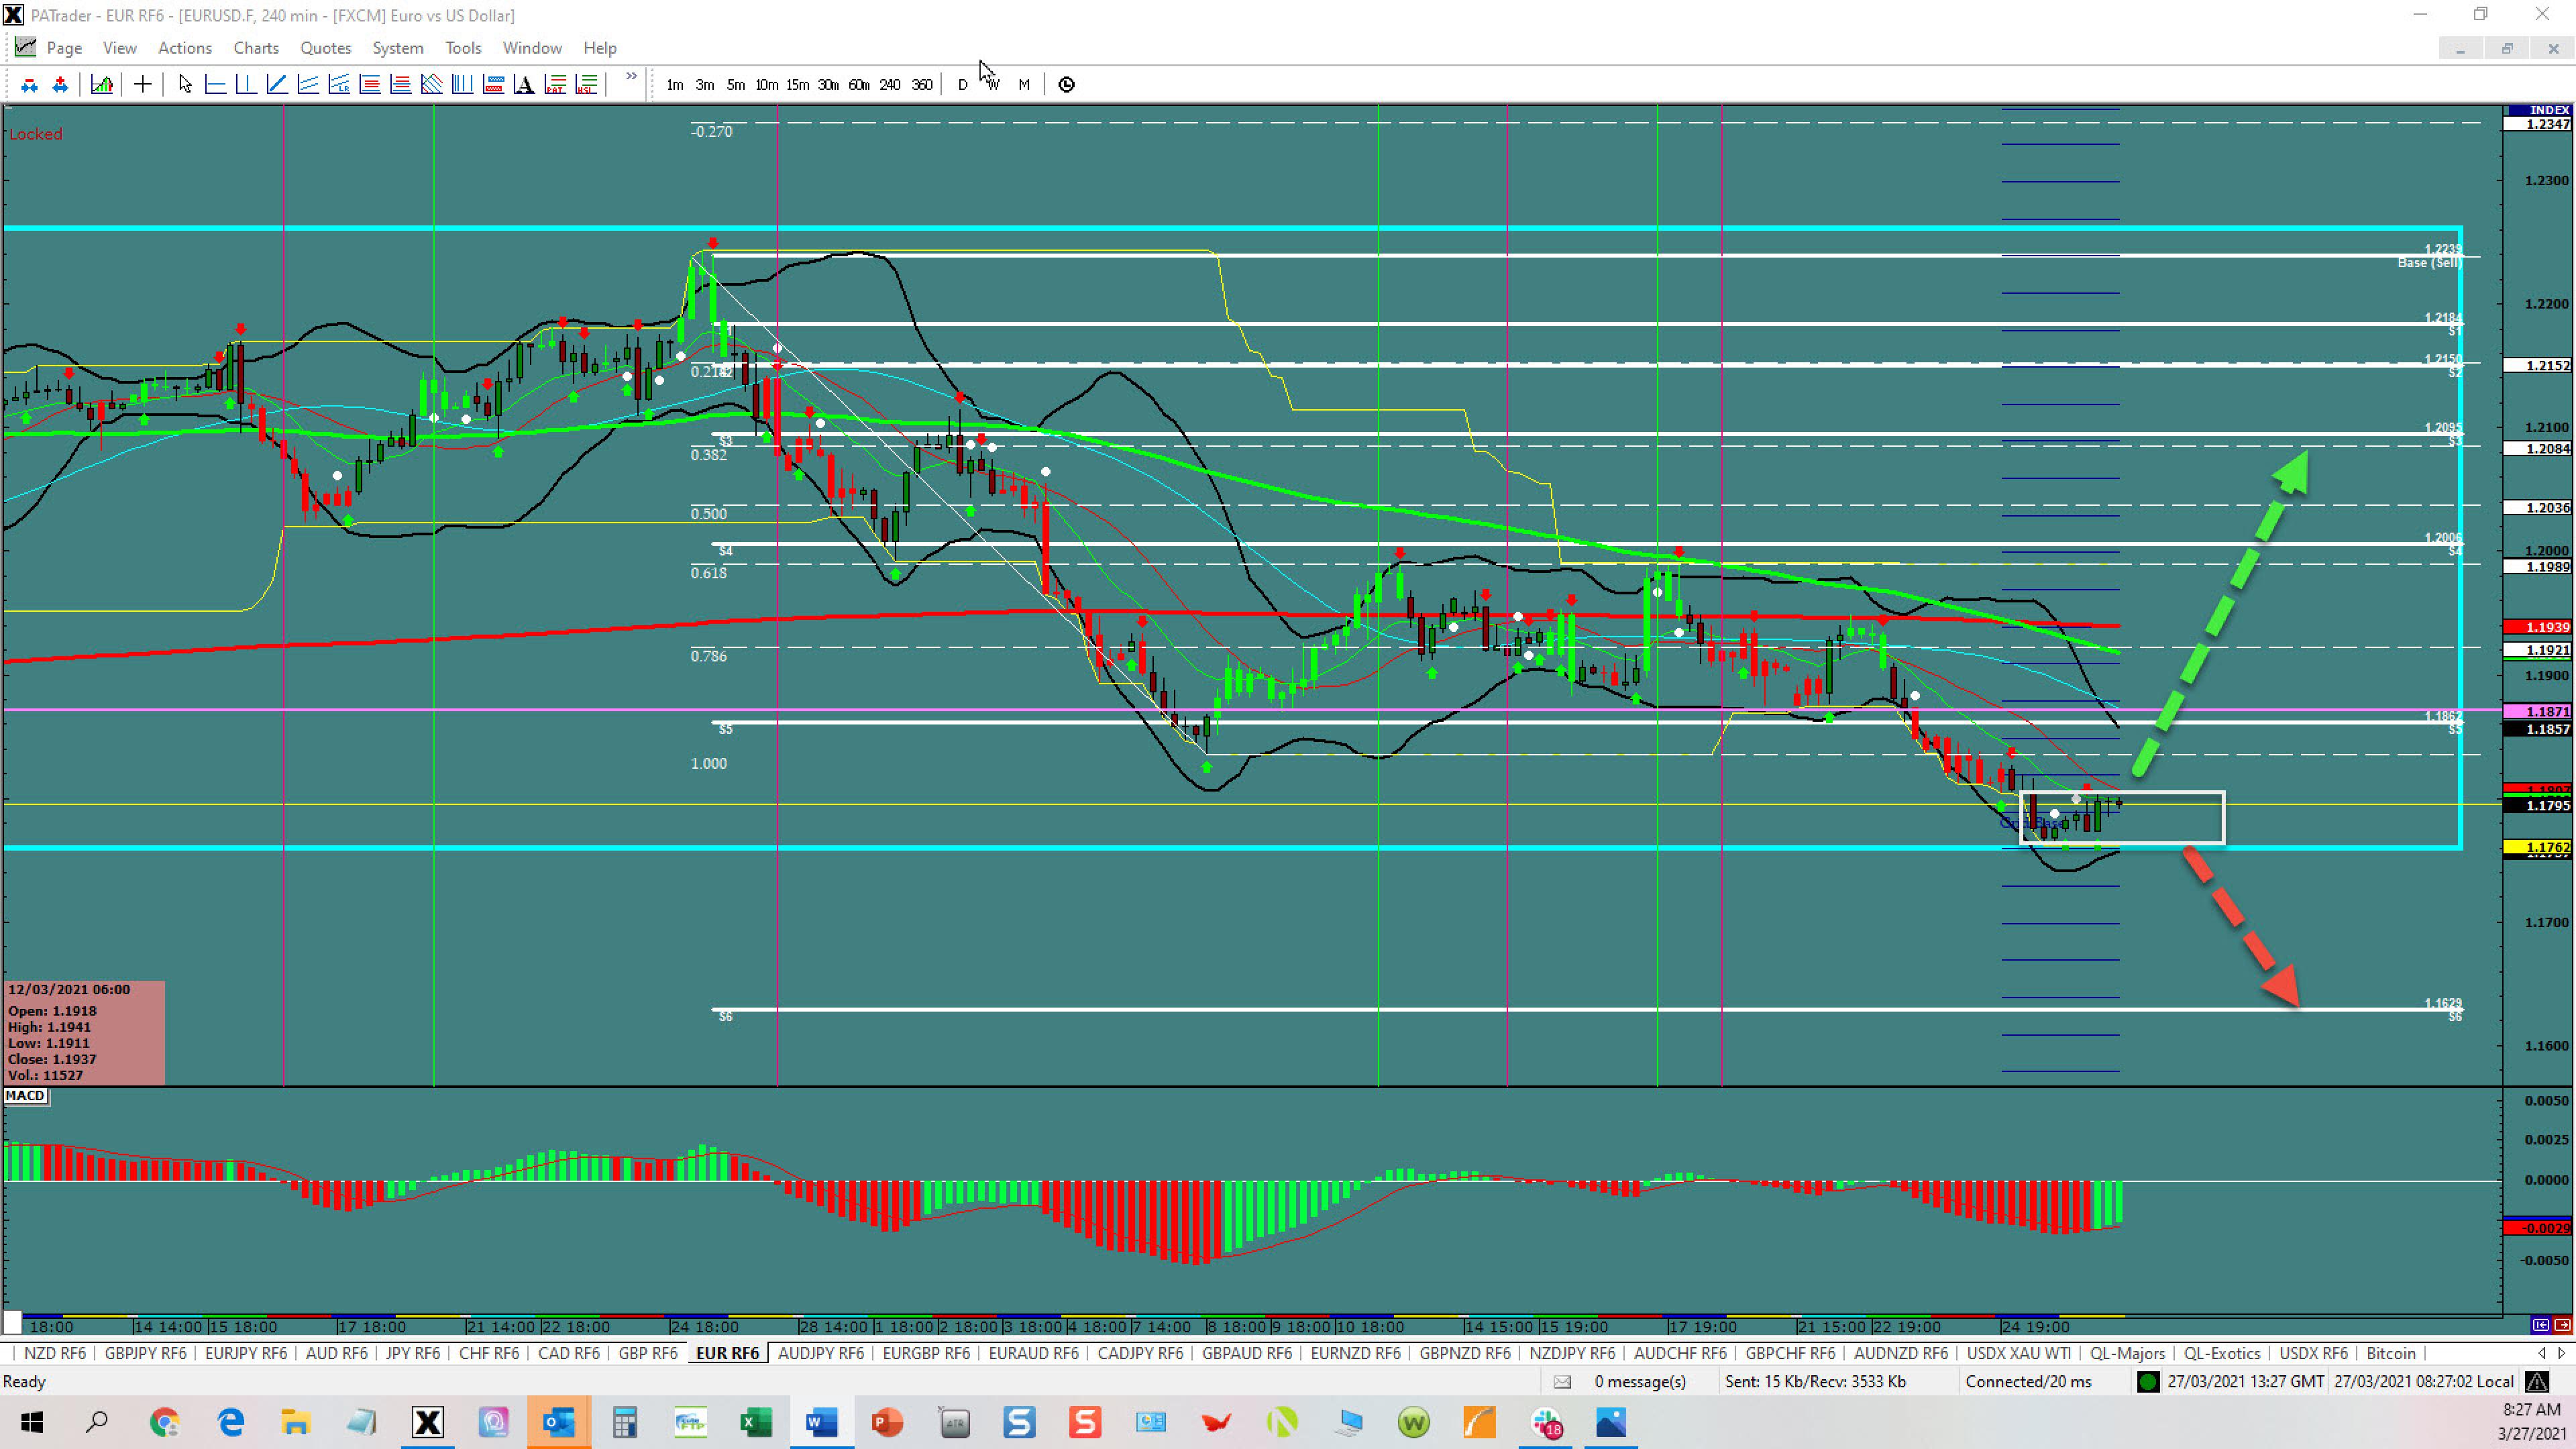This screenshot has width=2576, height=1449.
Task: Select the text annotation A tool
Action: pos(524,85)
